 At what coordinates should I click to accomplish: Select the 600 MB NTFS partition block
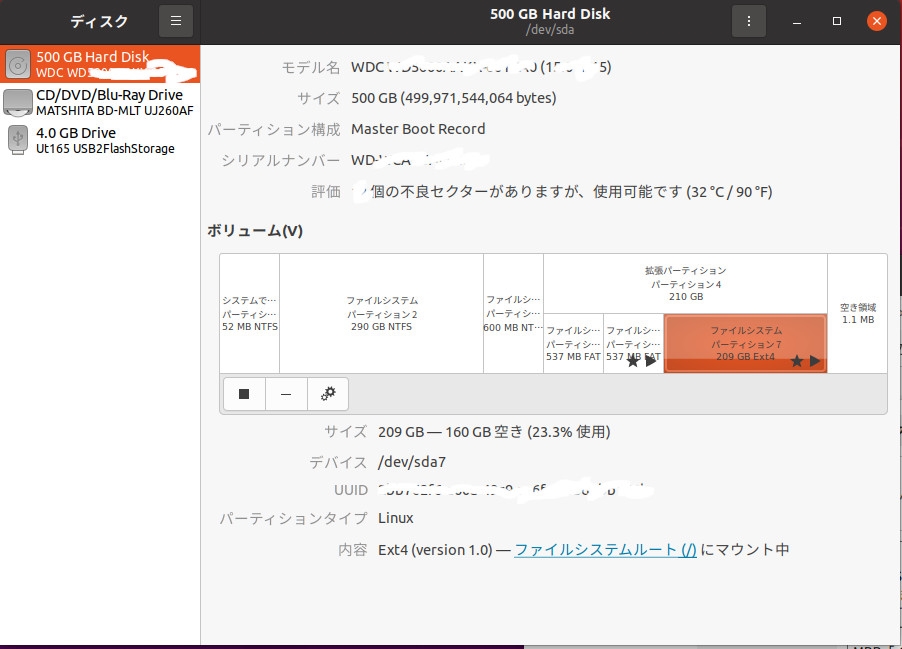coord(513,314)
